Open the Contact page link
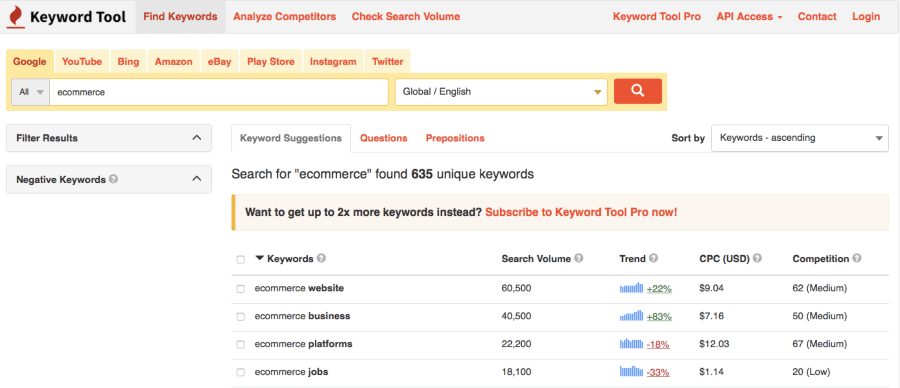 coord(817,17)
